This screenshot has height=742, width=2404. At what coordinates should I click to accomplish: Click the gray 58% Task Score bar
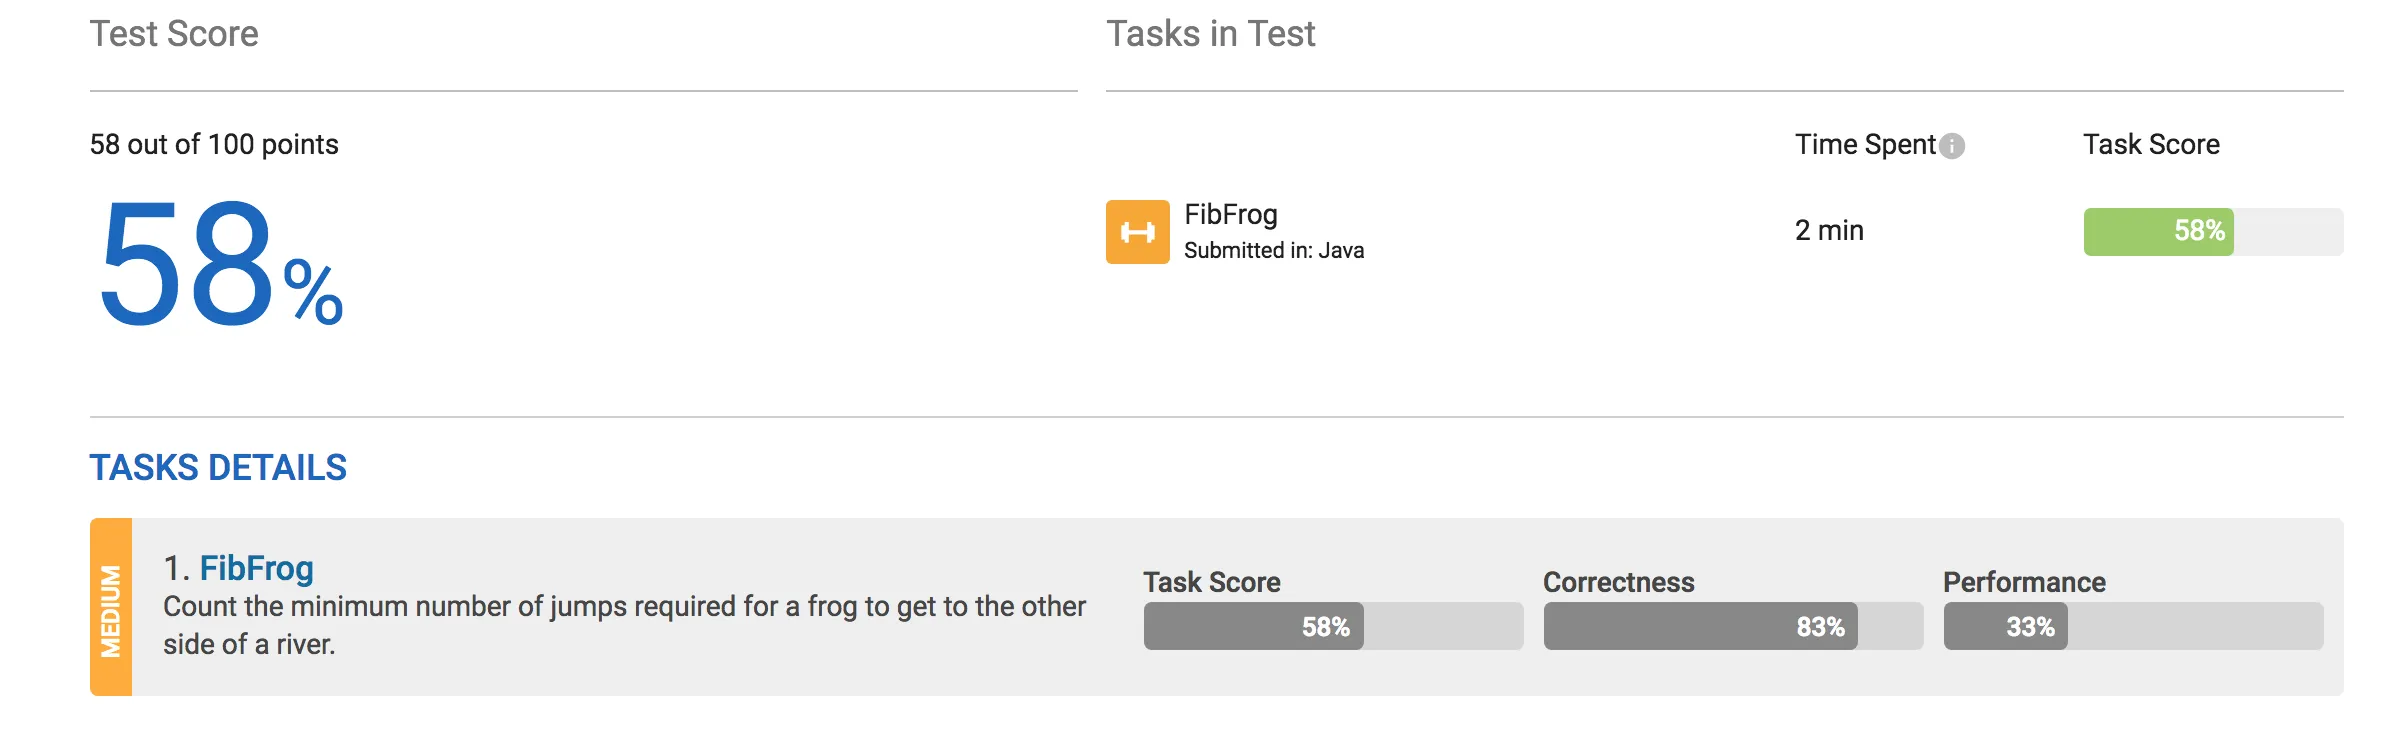point(1254,627)
